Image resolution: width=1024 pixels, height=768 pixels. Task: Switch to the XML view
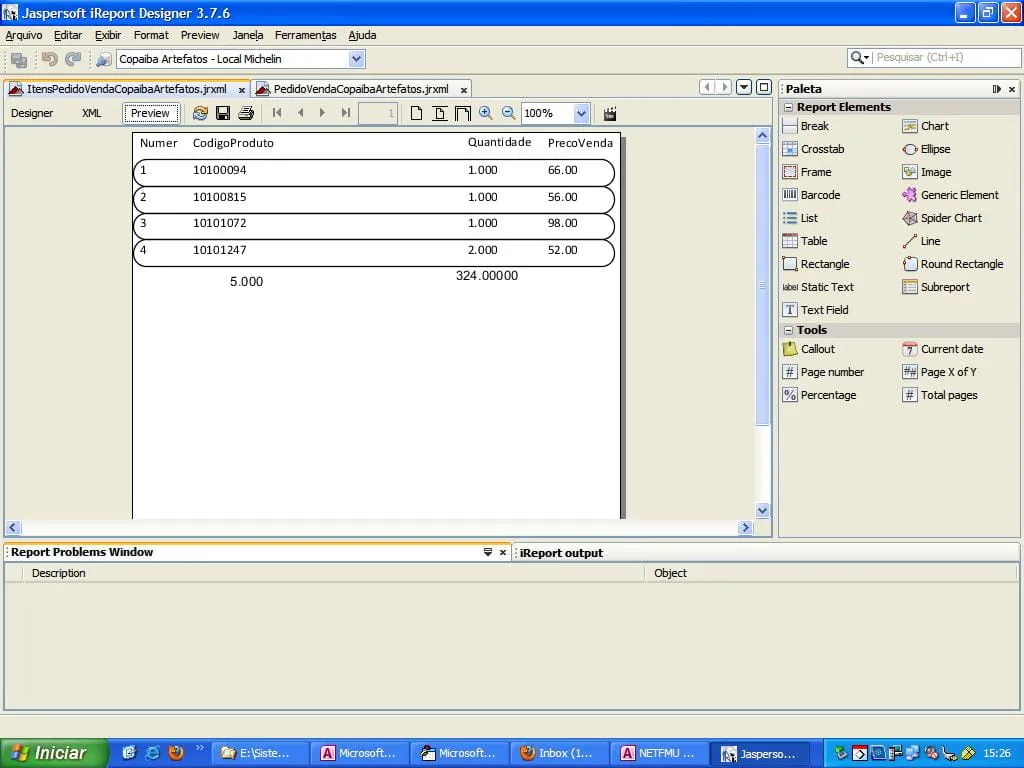point(92,113)
